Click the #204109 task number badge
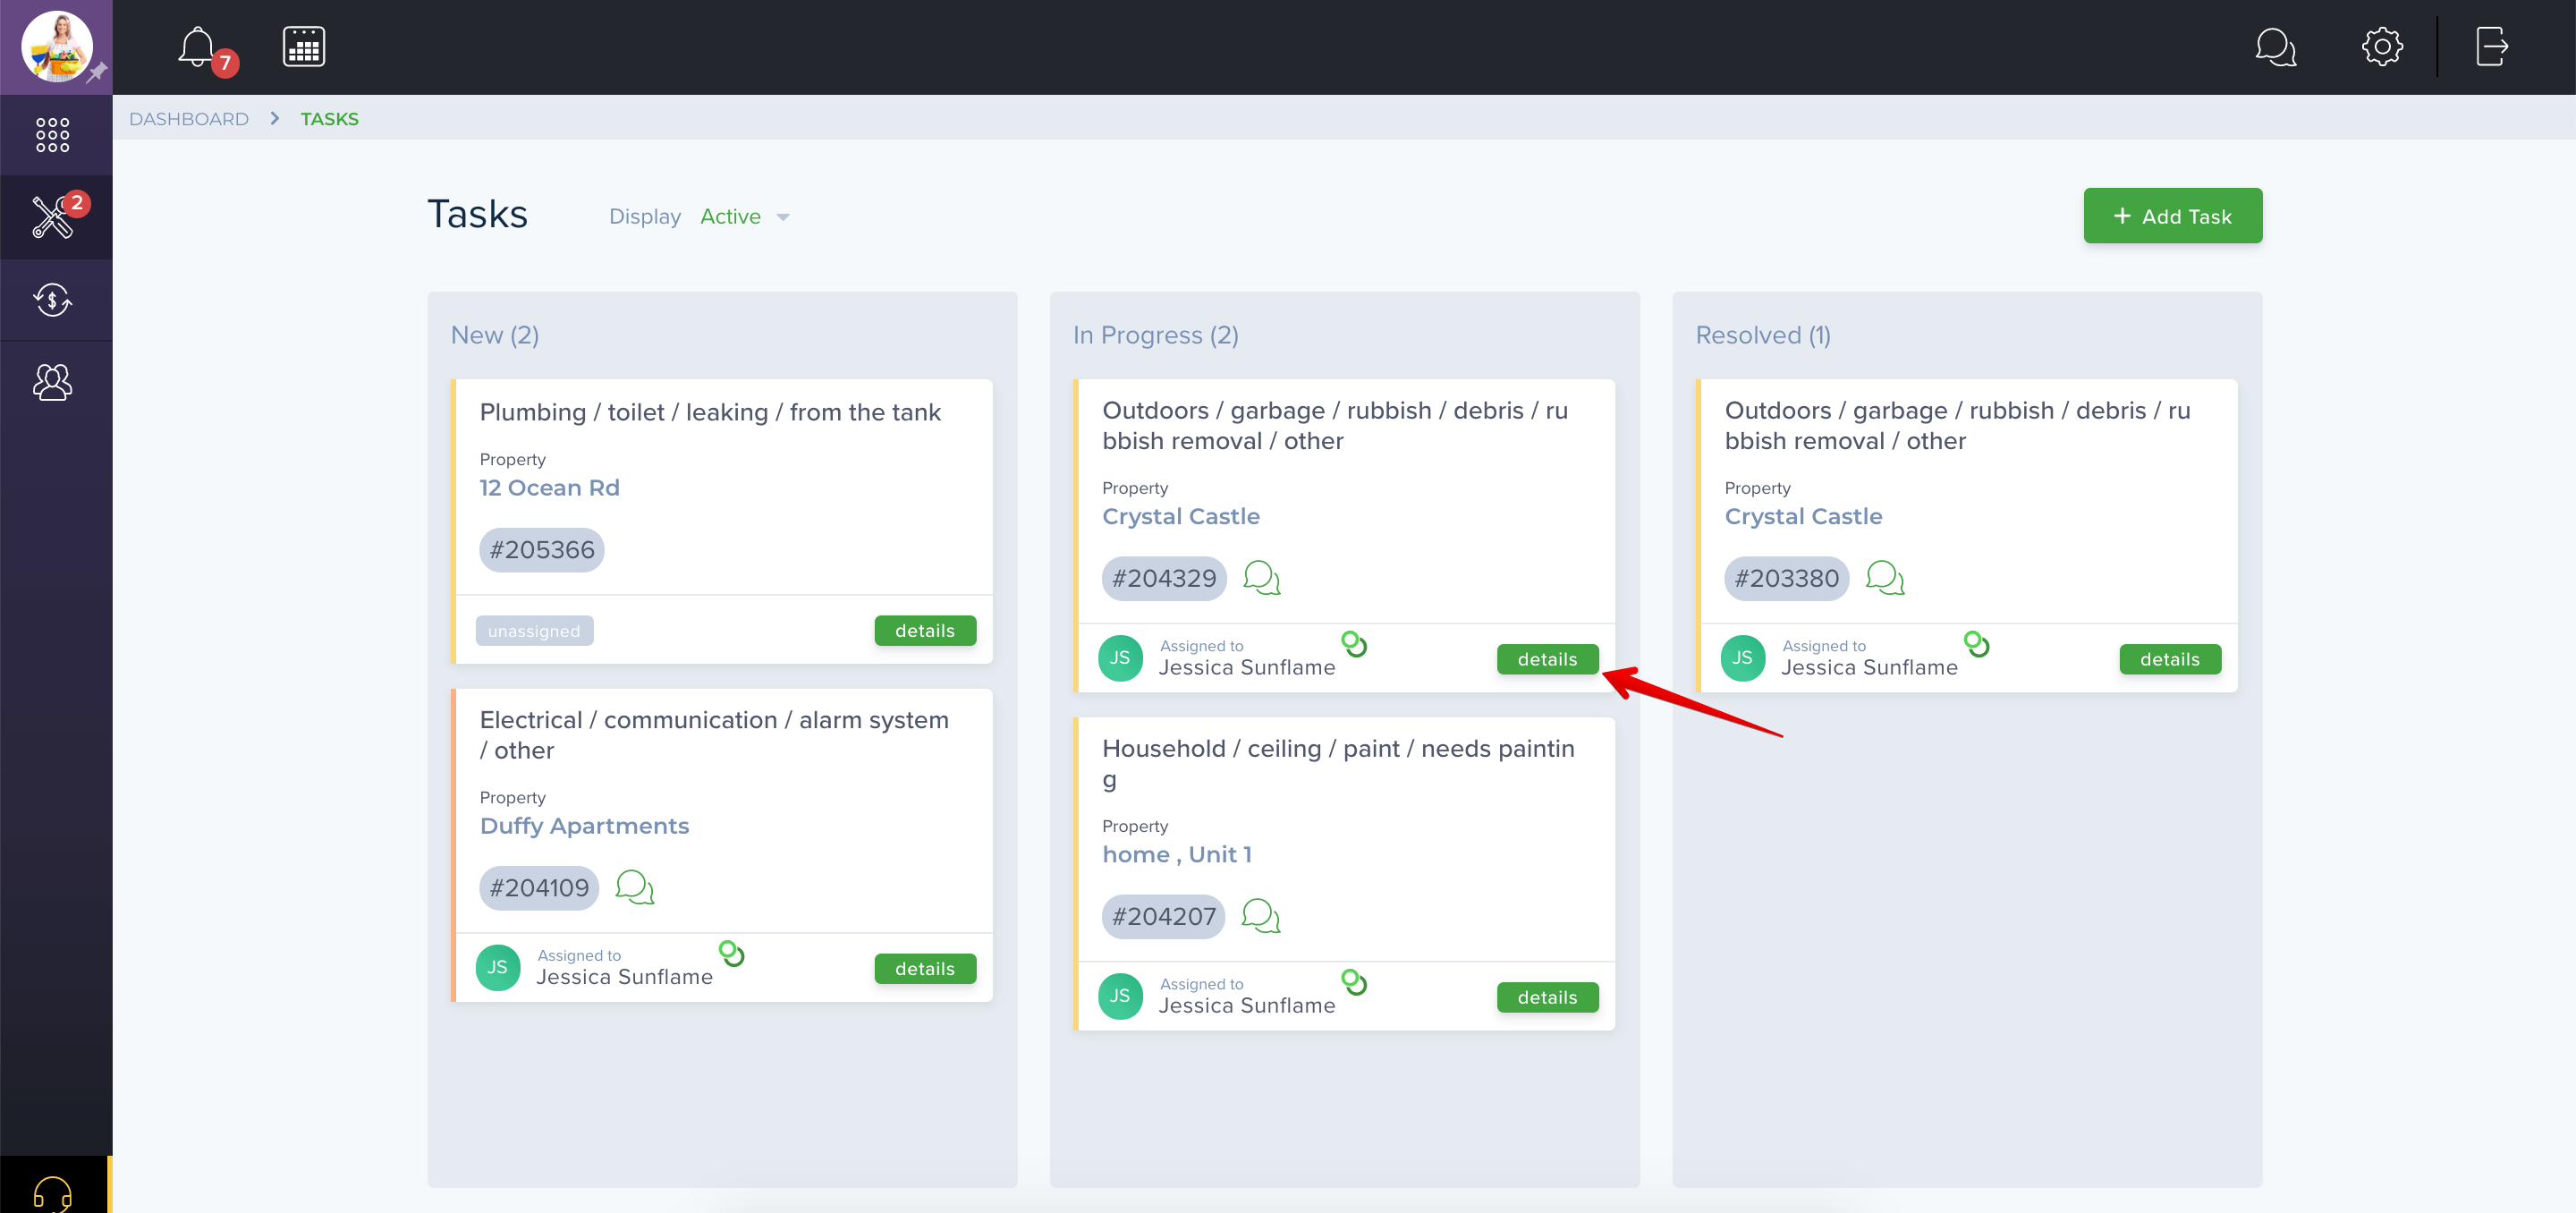 click(539, 888)
